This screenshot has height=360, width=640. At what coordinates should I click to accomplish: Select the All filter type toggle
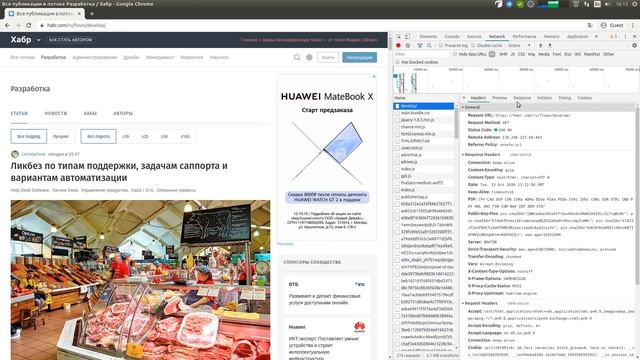point(492,54)
